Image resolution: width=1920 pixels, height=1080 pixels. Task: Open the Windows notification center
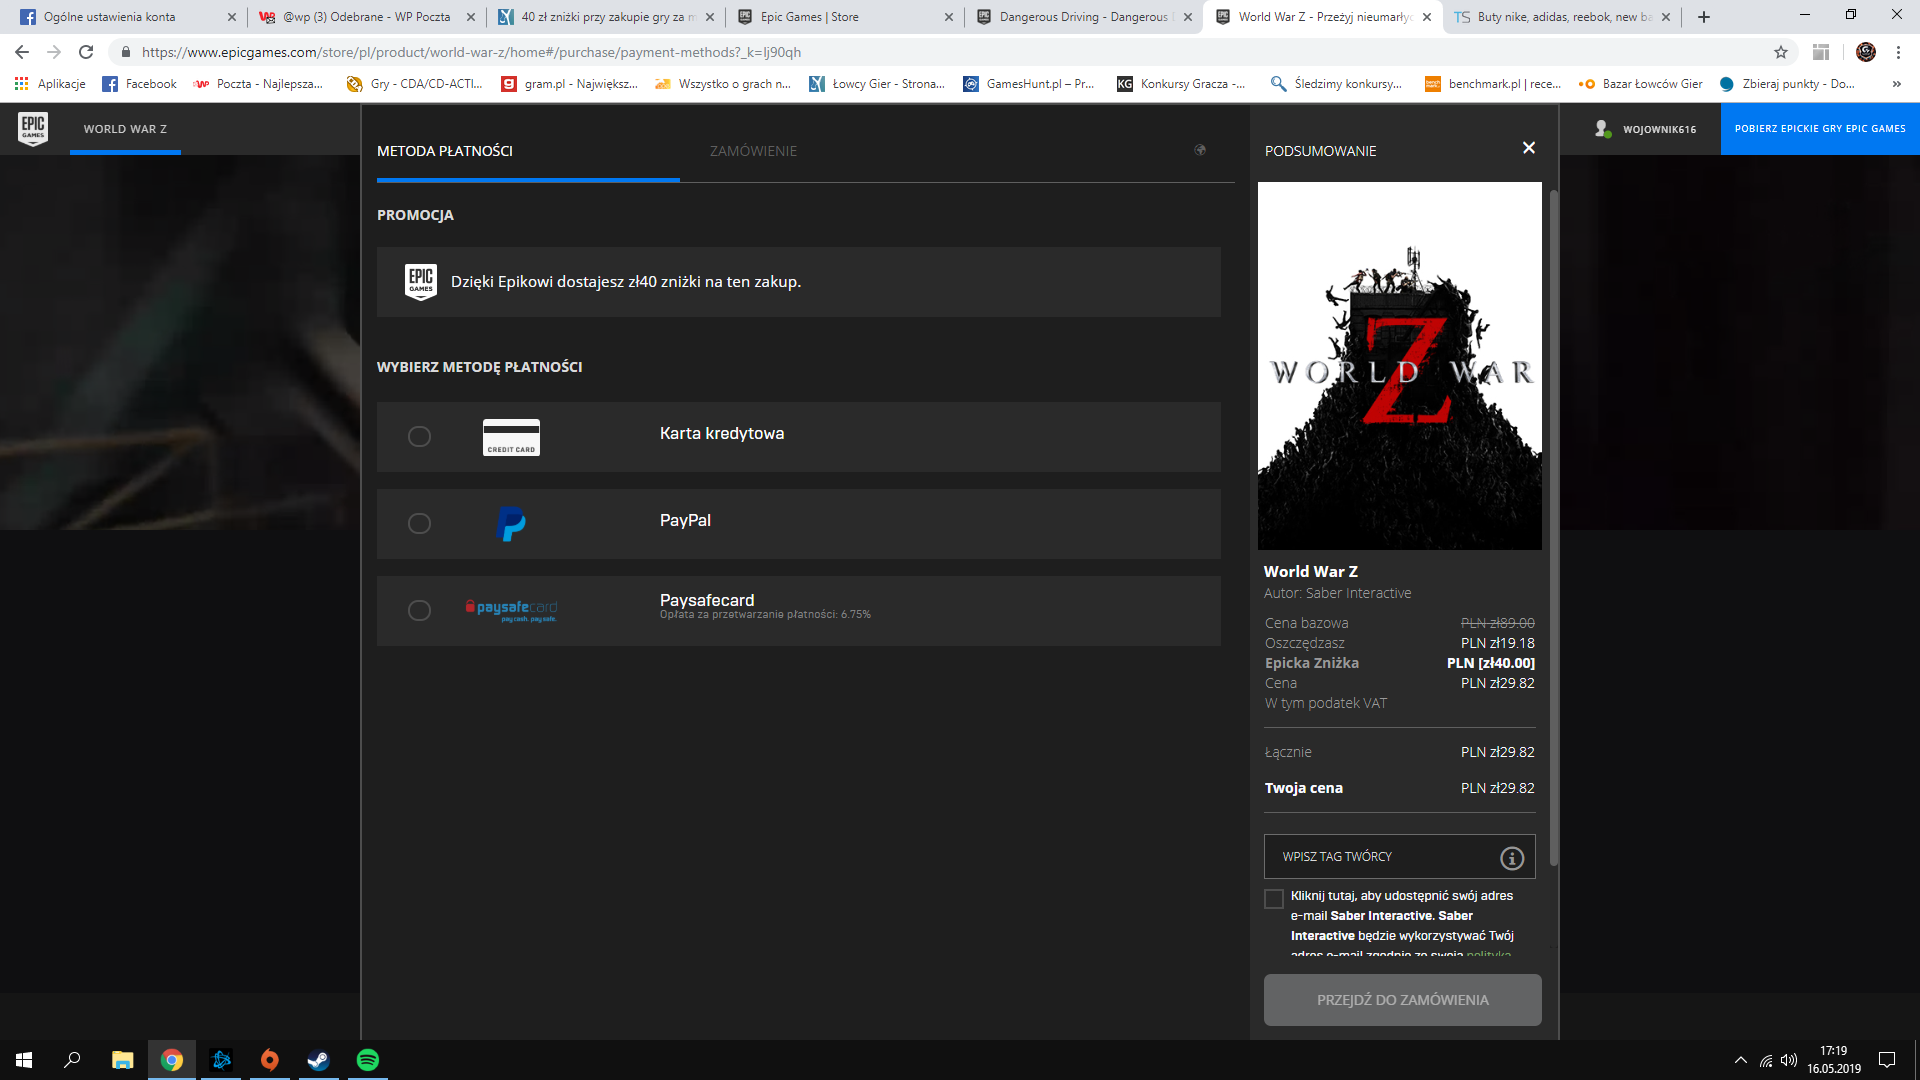tap(1887, 1060)
